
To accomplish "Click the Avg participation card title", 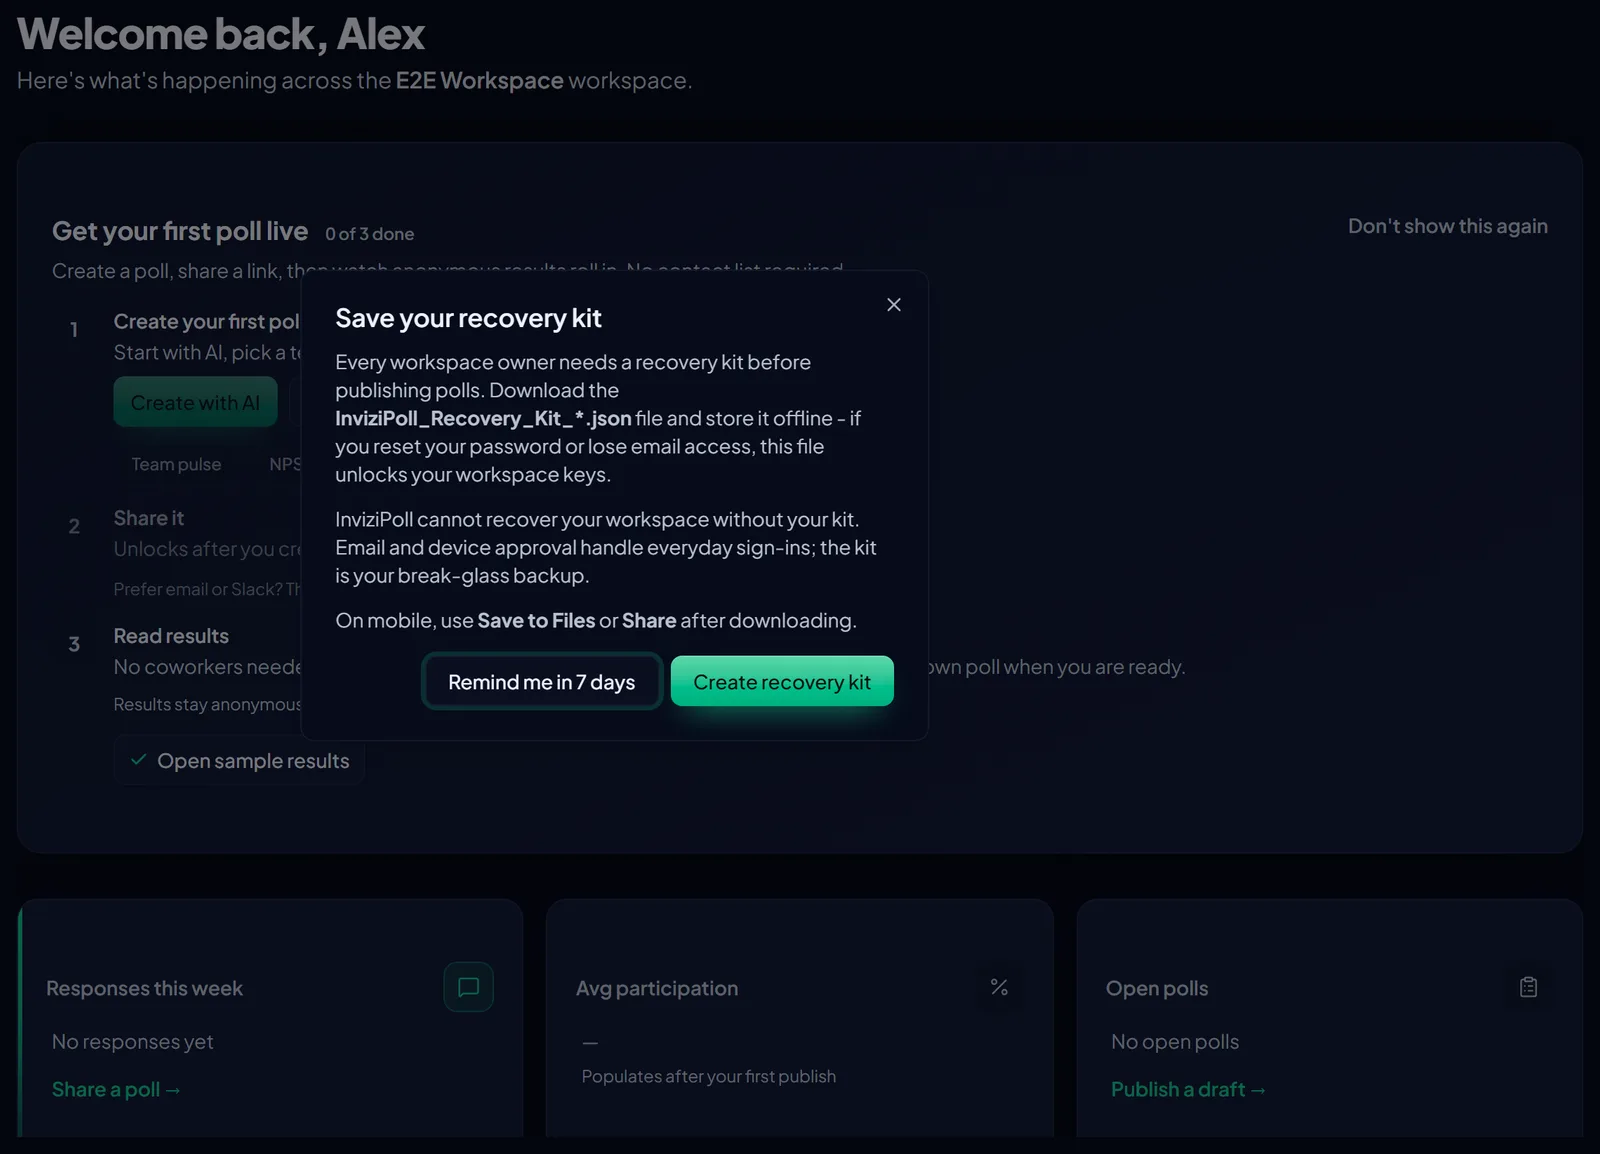I will pyautogui.click(x=657, y=988).
